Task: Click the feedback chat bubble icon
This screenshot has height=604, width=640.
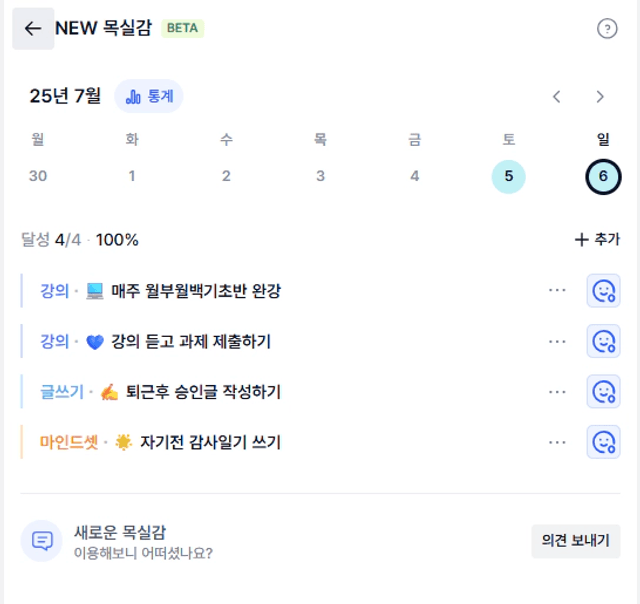Action: coord(42,541)
